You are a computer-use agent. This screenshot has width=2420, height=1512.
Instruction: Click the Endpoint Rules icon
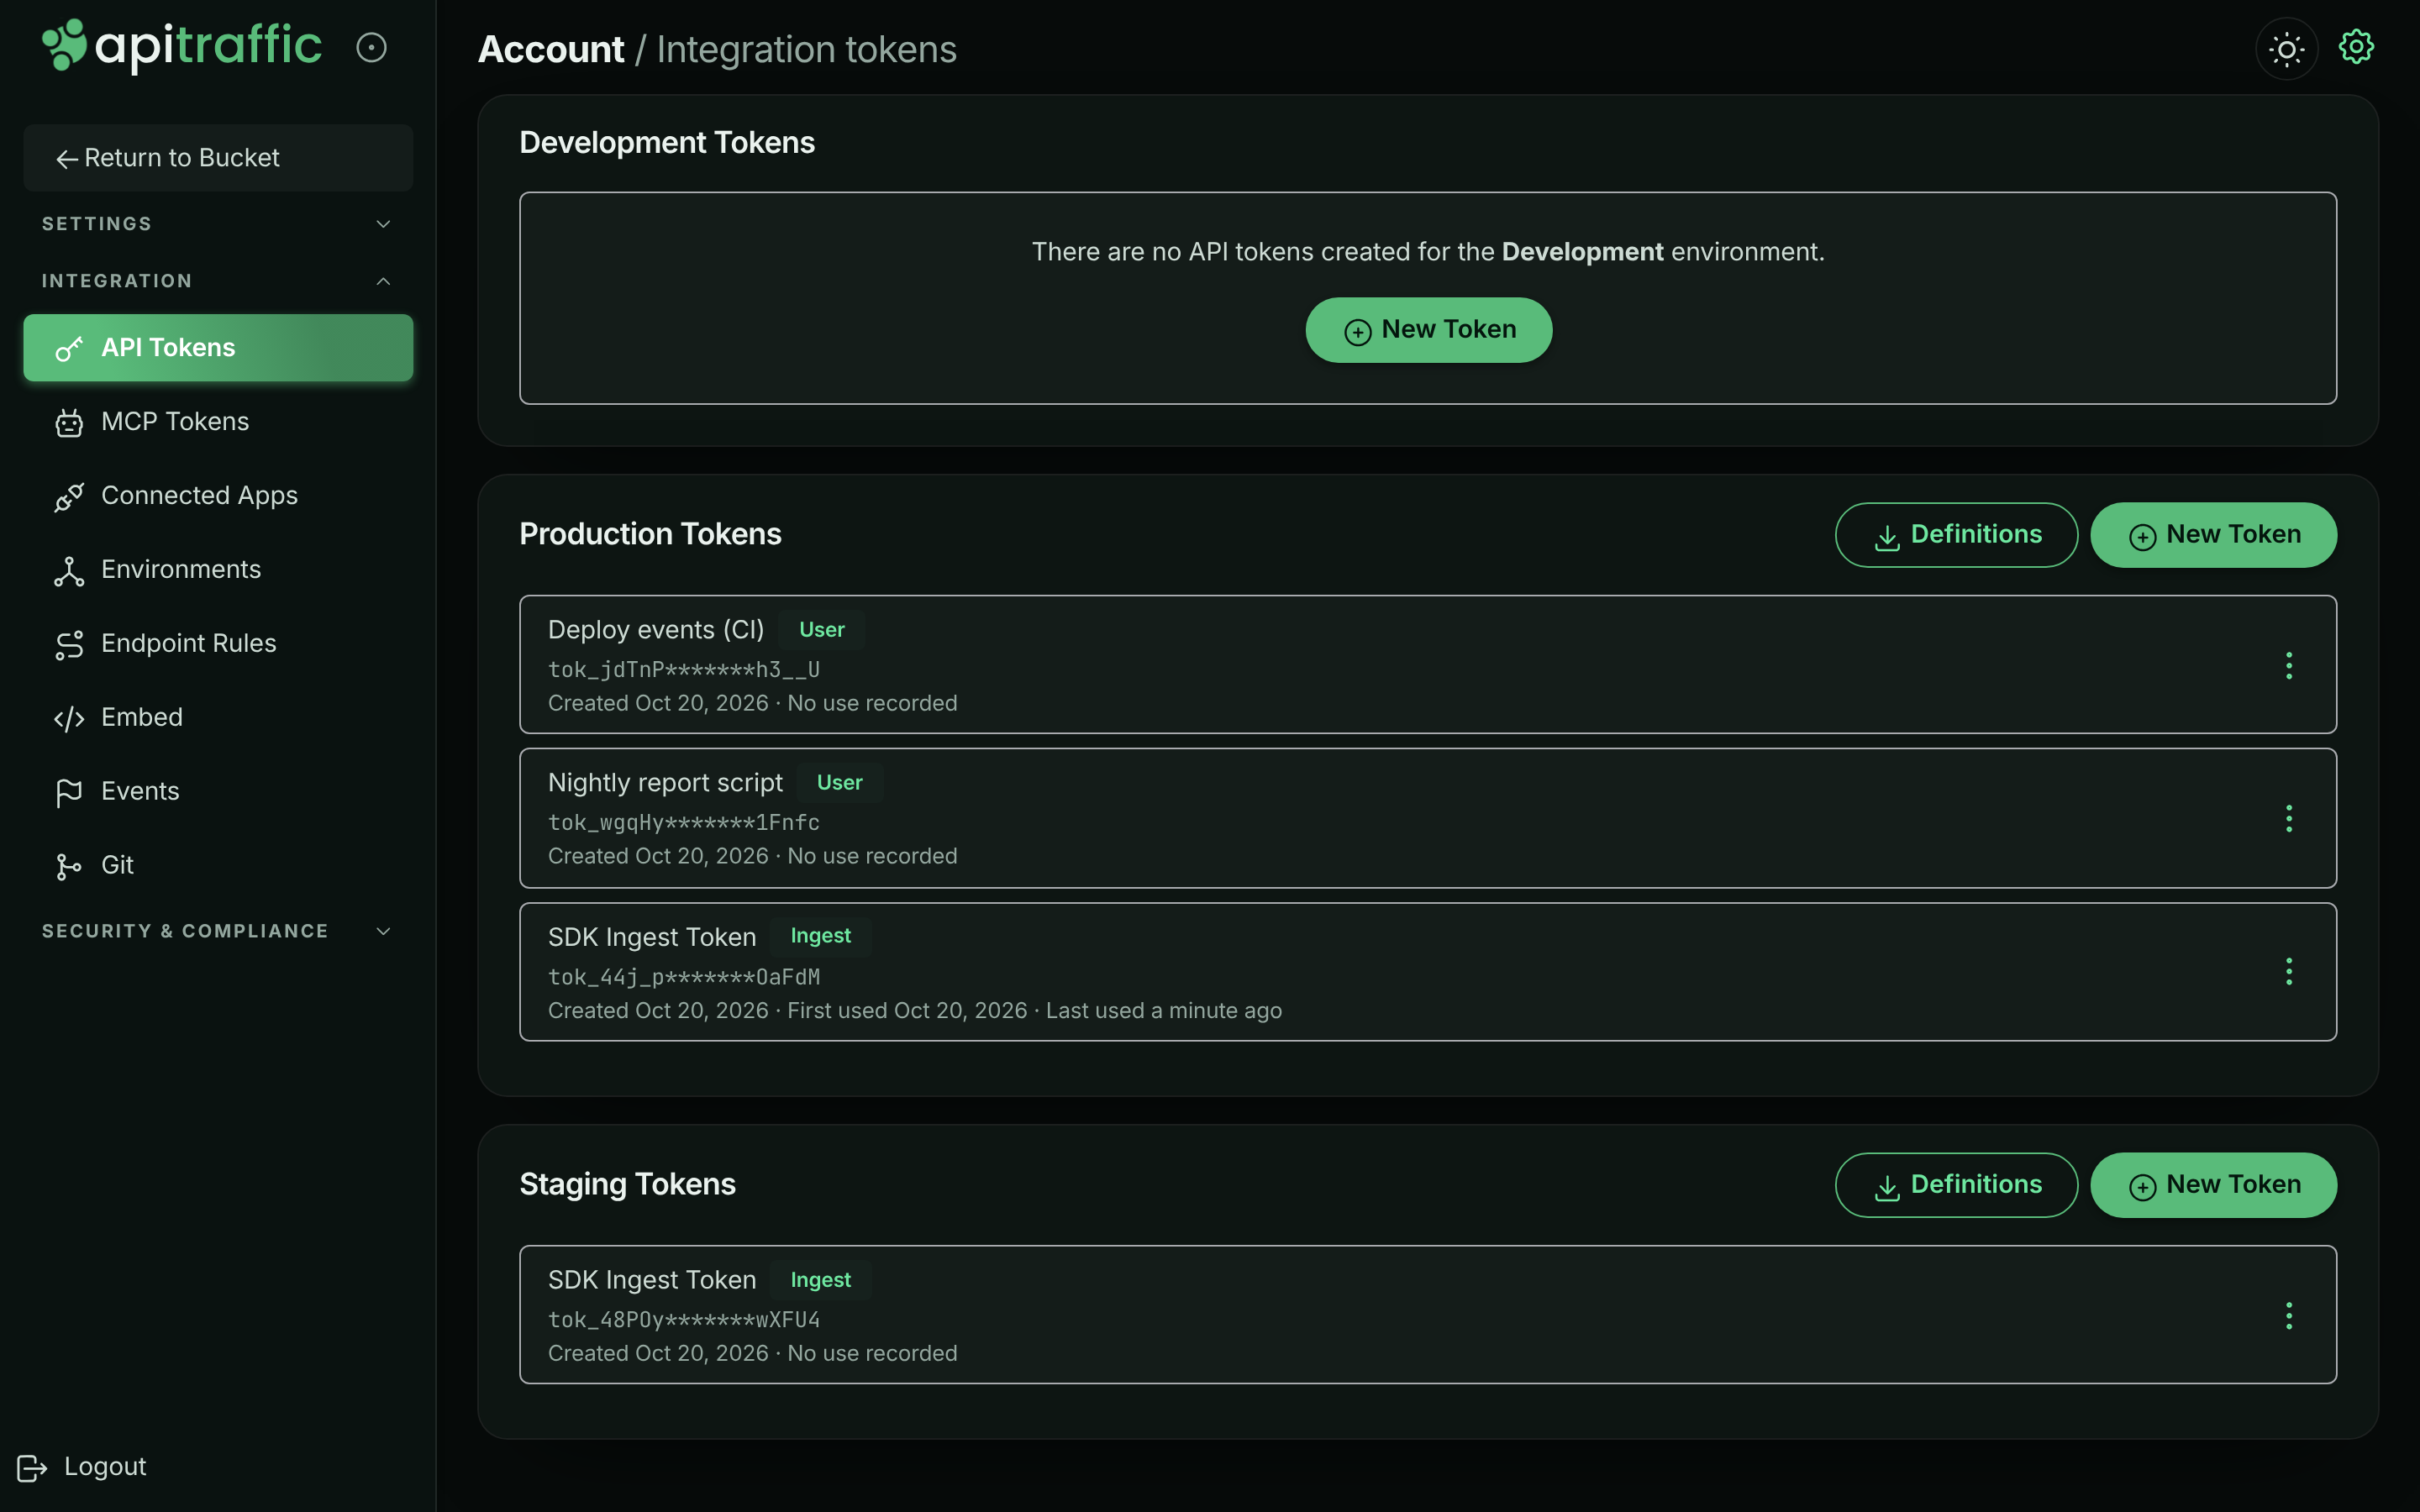click(x=69, y=645)
